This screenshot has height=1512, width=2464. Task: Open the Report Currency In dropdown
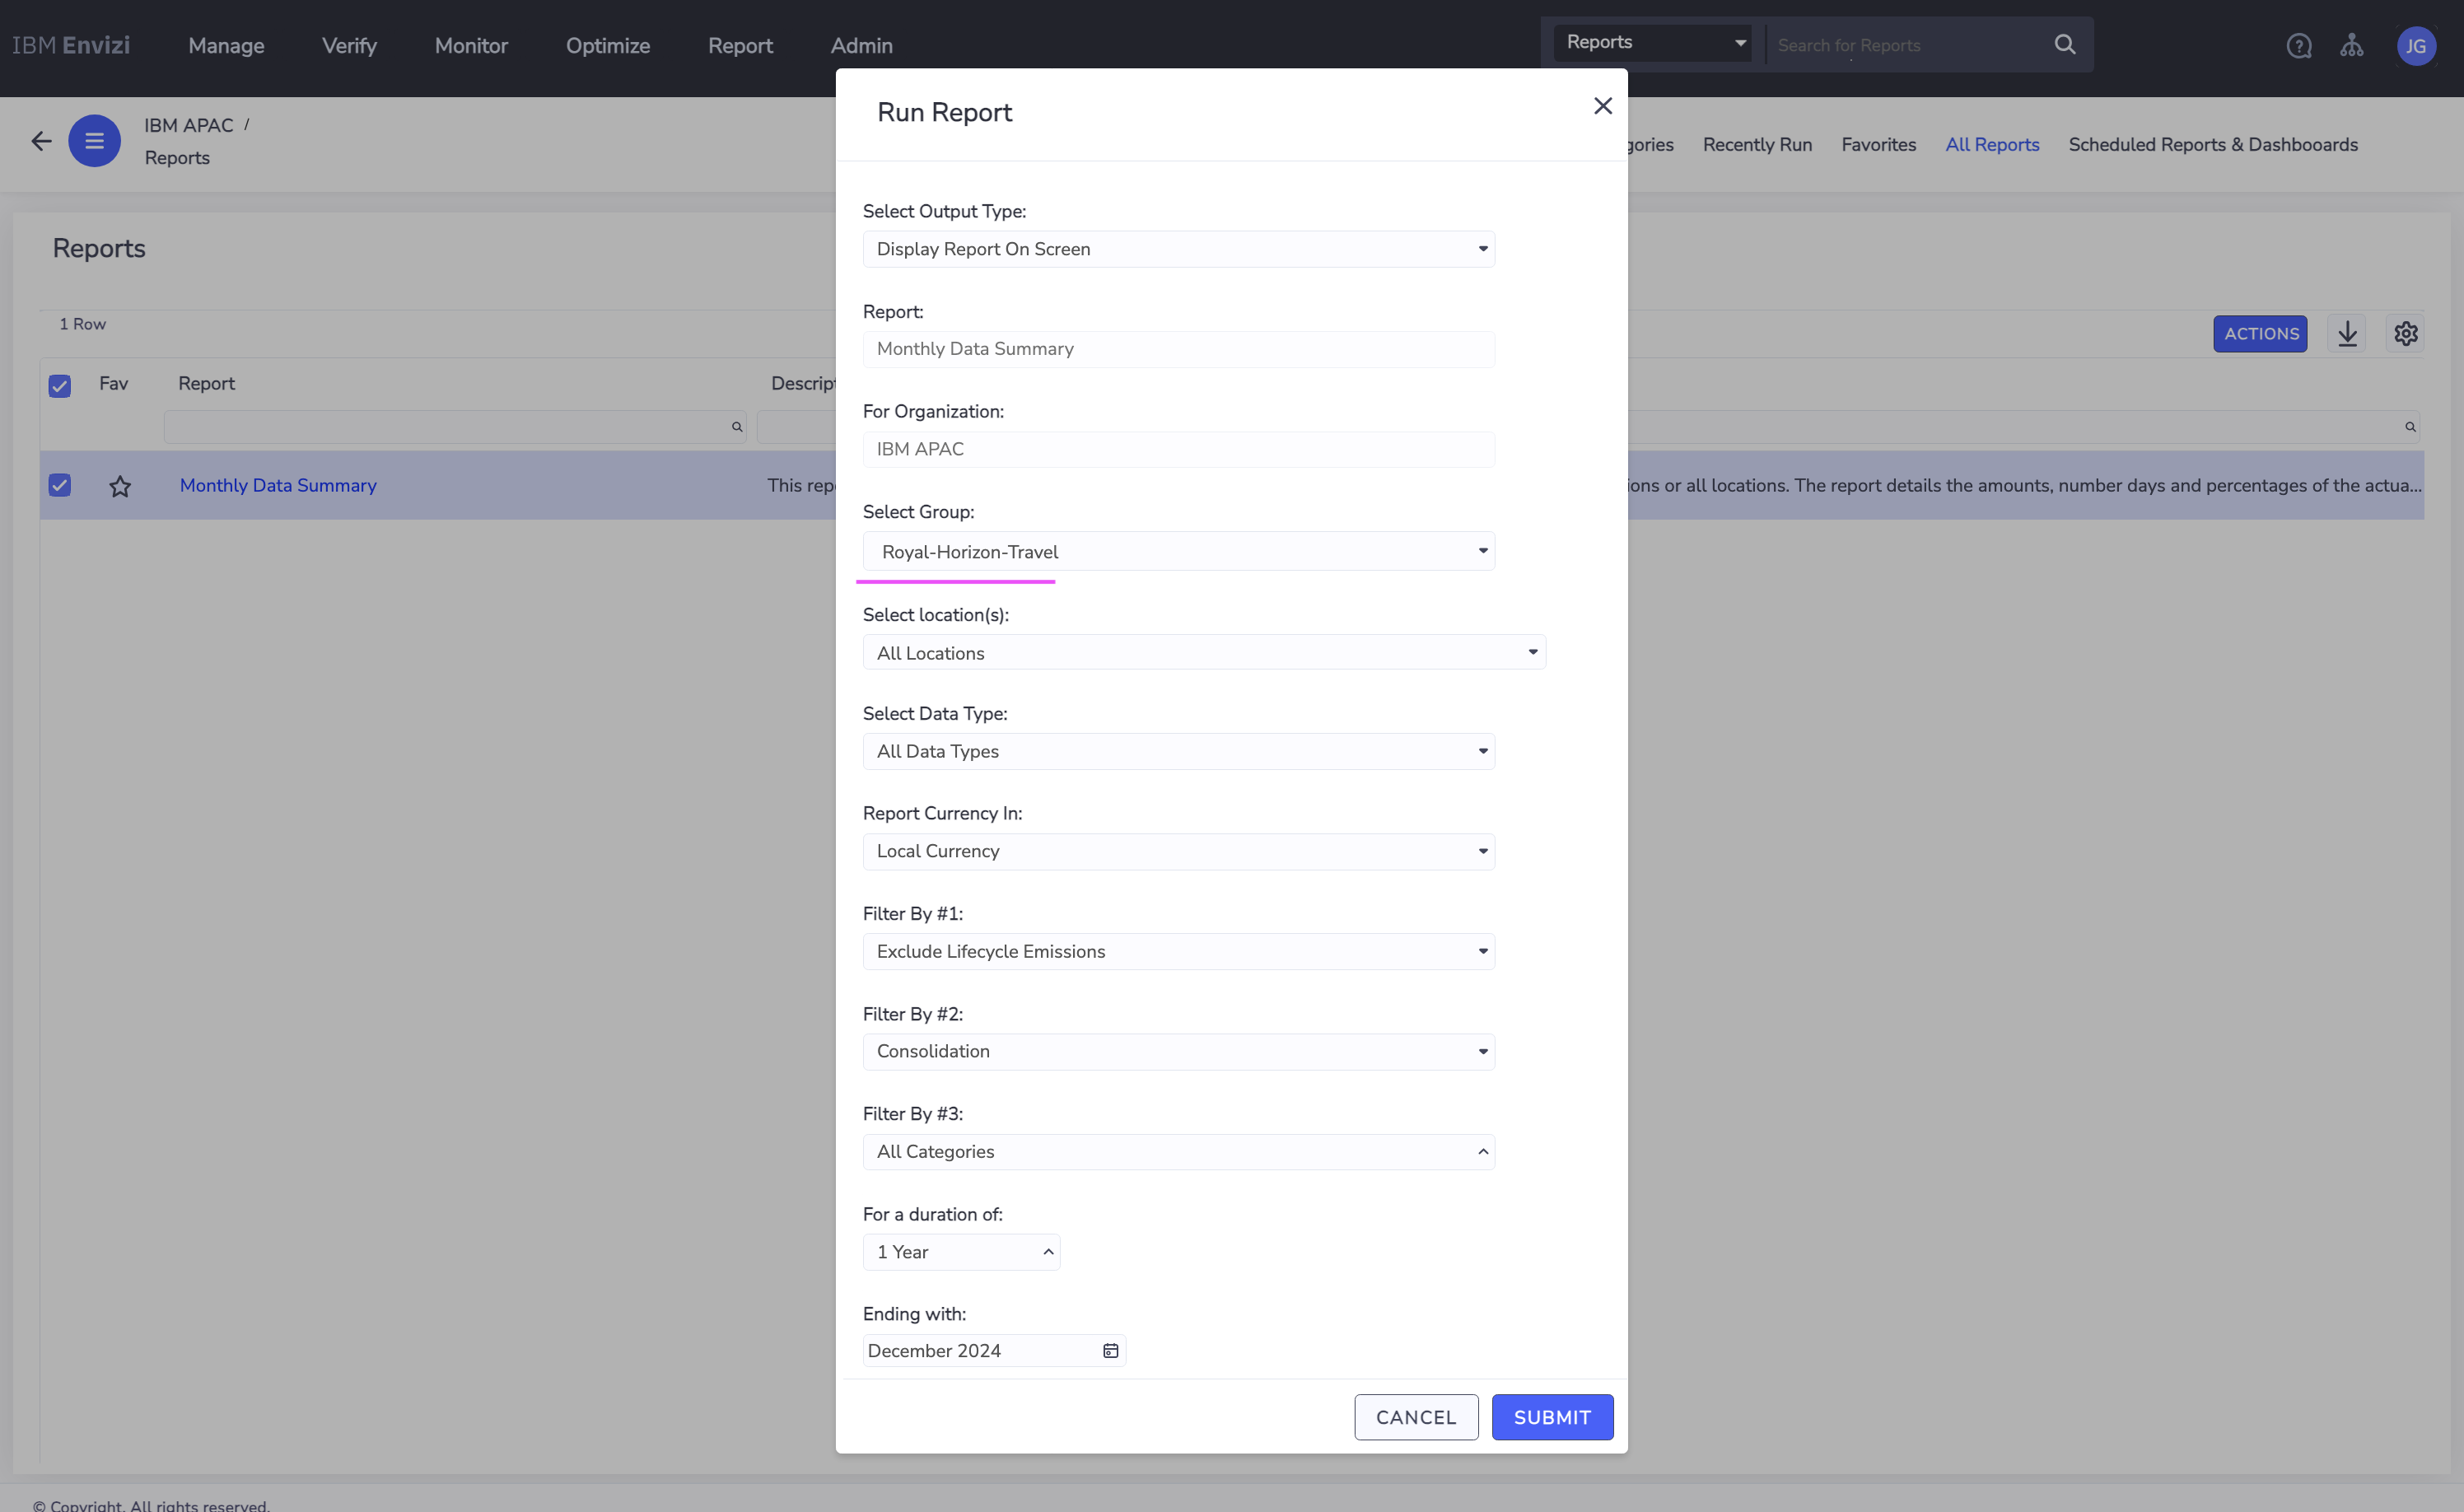(1178, 851)
